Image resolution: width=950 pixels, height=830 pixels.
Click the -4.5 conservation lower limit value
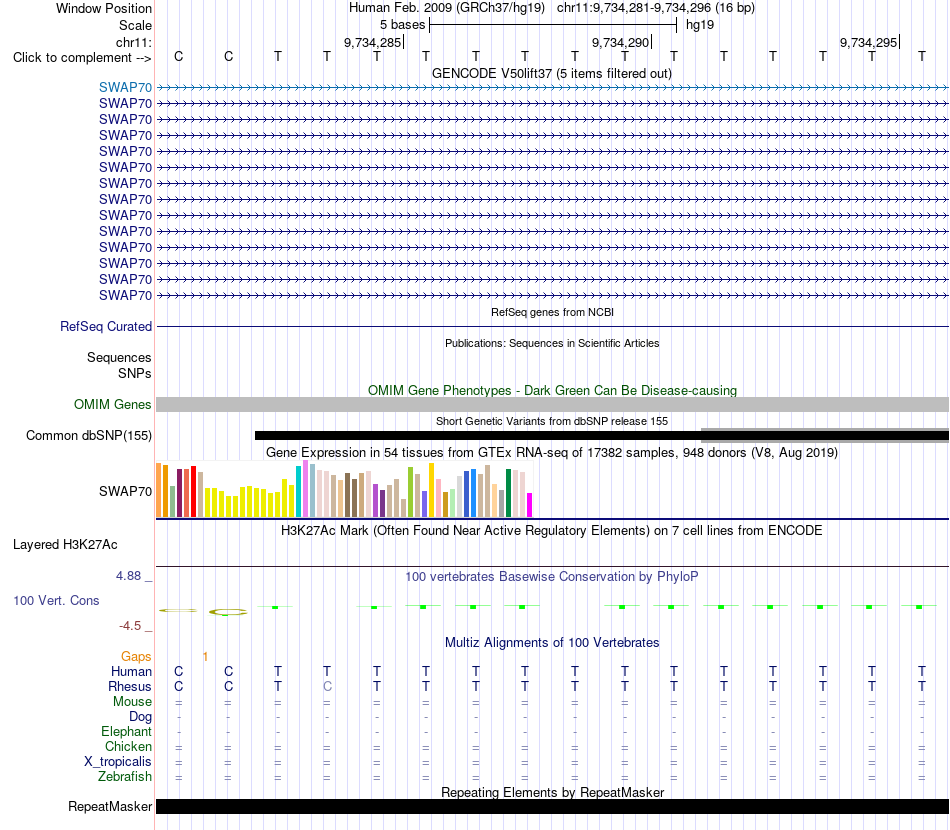click(x=130, y=626)
